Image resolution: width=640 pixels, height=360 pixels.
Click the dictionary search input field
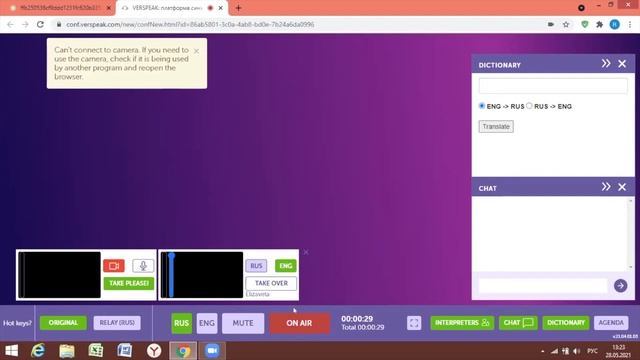[553, 86]
